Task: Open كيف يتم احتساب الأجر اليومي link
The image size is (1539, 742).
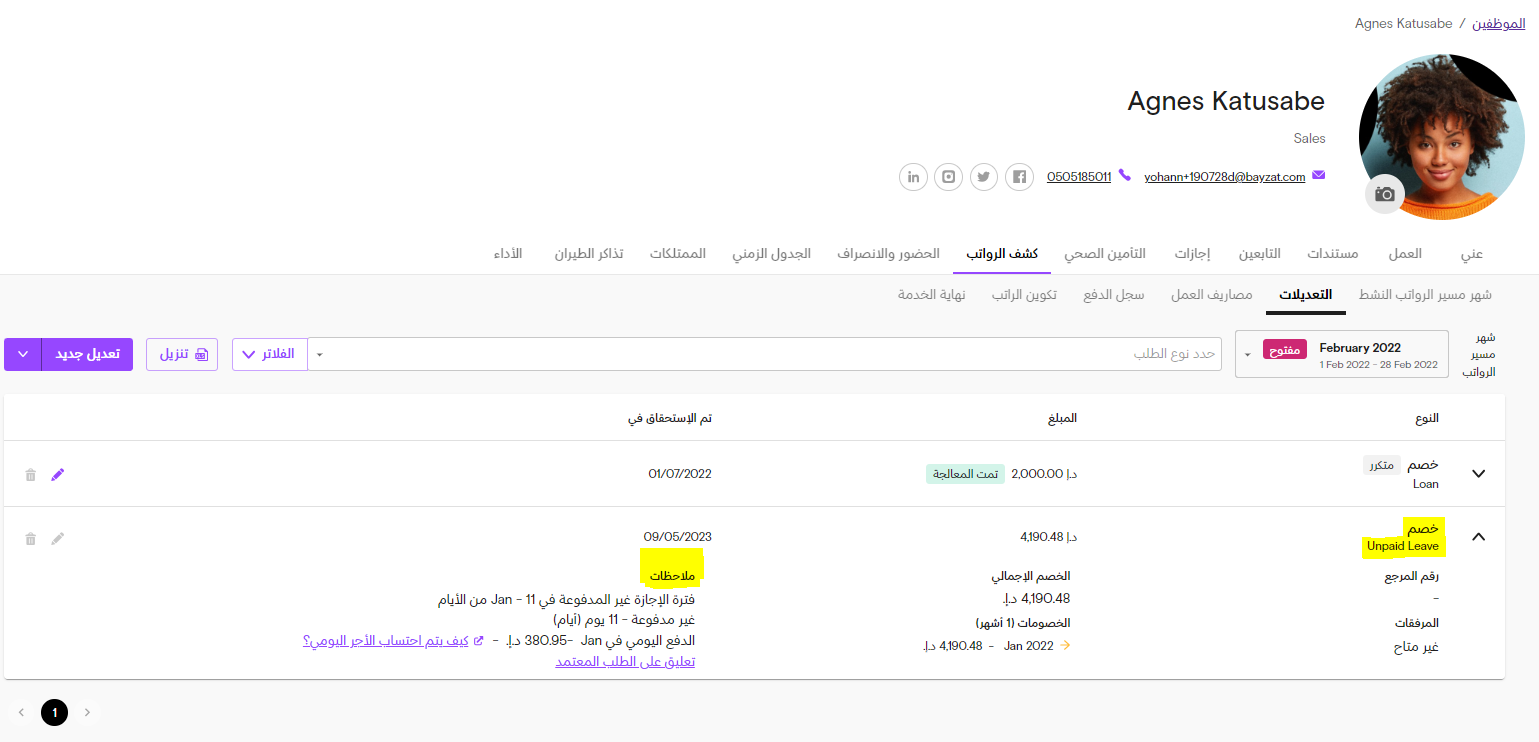Action: [x=387, y=640]
